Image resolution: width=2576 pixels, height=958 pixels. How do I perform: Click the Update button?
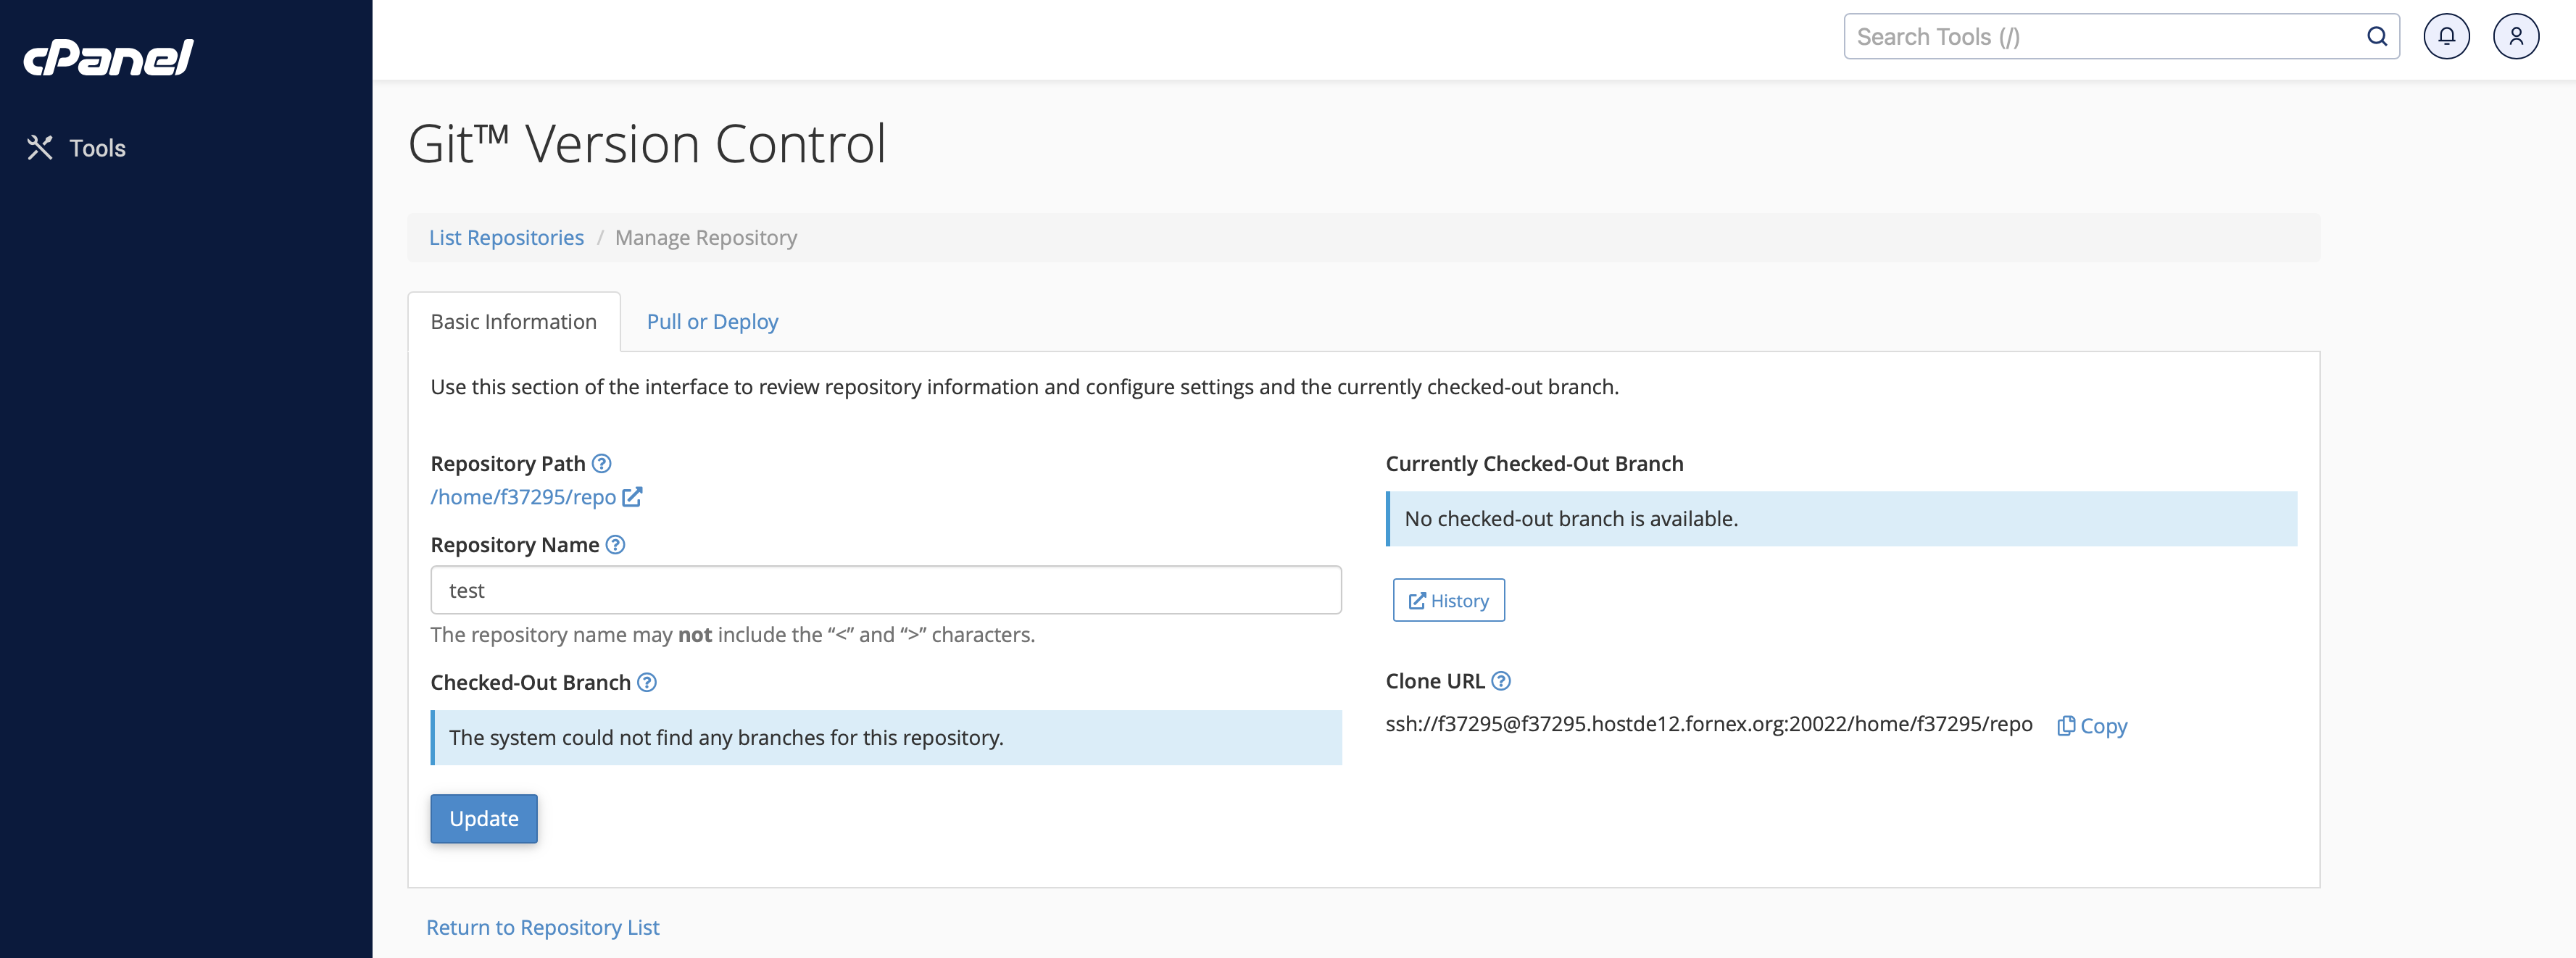click(484, 819)
